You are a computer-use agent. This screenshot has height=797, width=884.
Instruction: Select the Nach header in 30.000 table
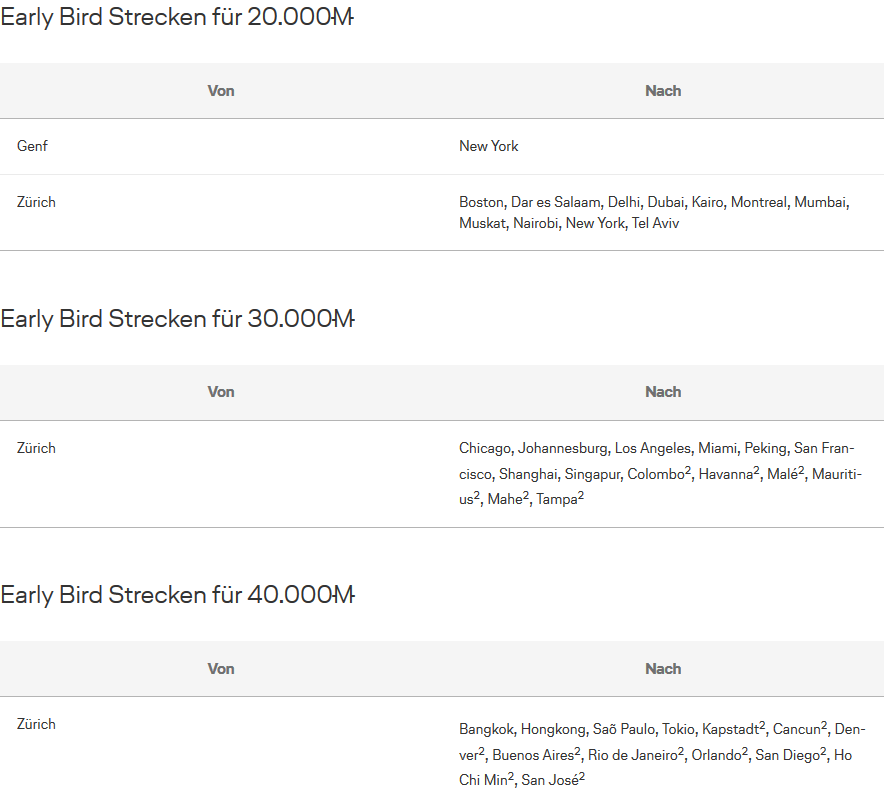663,392
